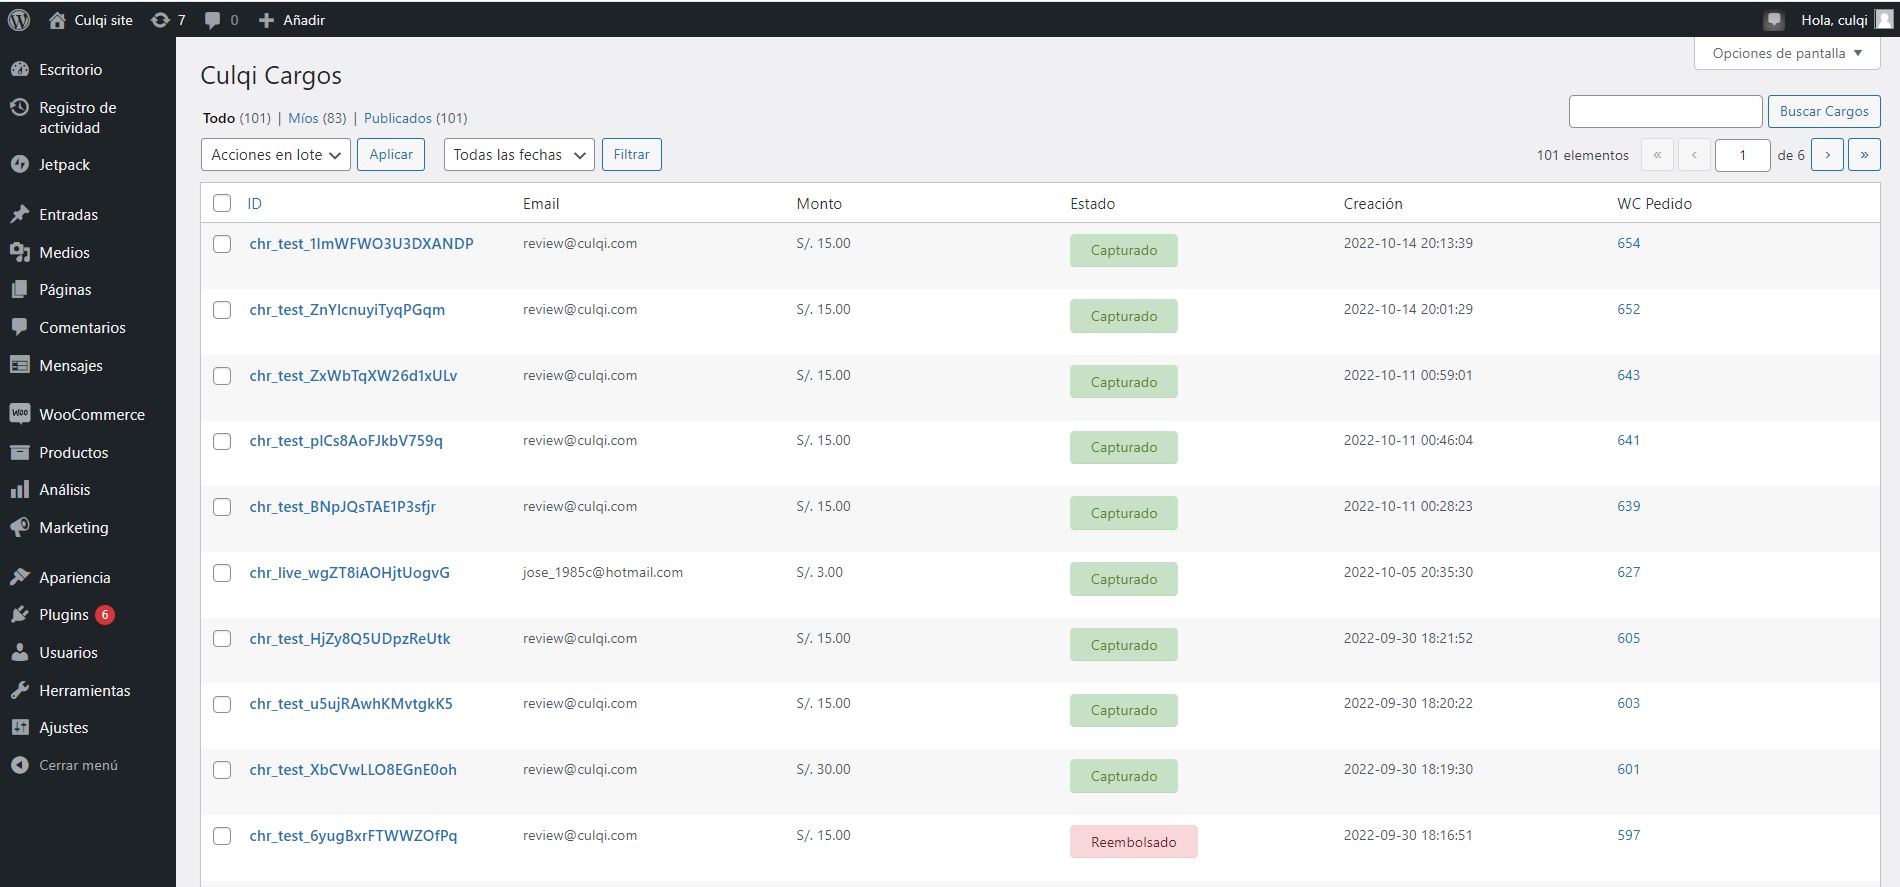This screenshot has width=1900, height=887.
Task: Click the Añadir plus icon
Action: click(266, 20)
